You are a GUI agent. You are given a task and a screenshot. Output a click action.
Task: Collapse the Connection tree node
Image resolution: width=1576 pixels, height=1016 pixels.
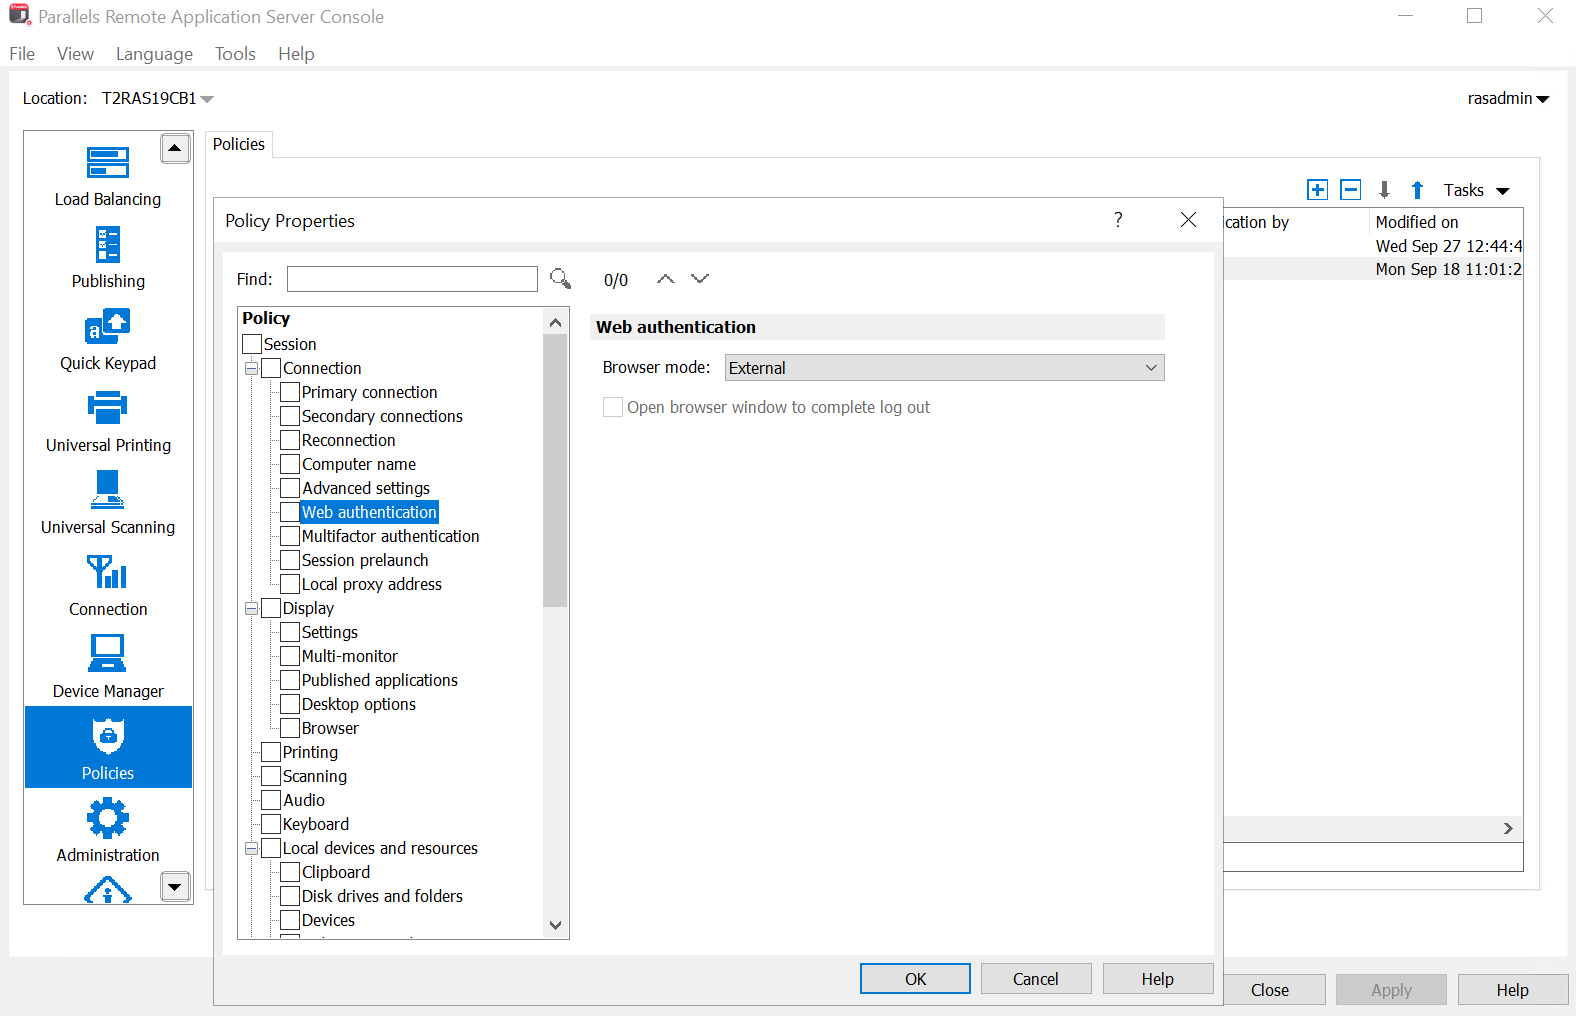point(252,368)
